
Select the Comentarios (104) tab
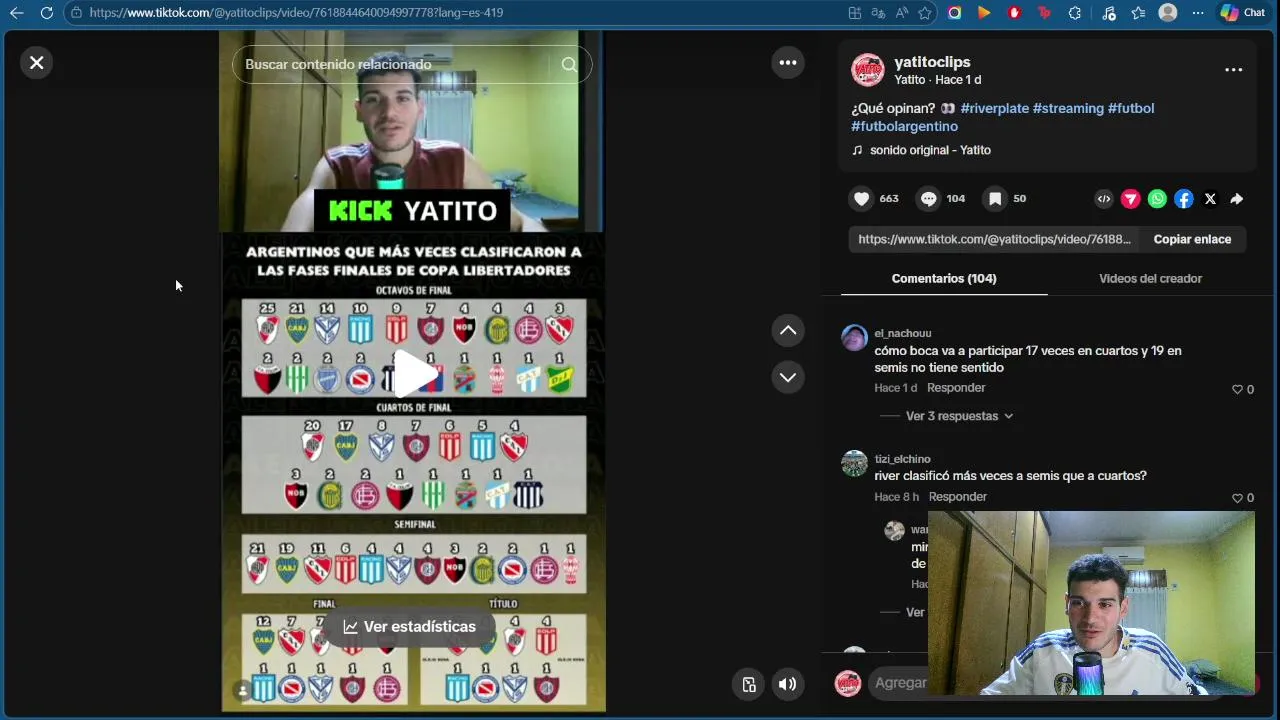(x=944, y=278)
